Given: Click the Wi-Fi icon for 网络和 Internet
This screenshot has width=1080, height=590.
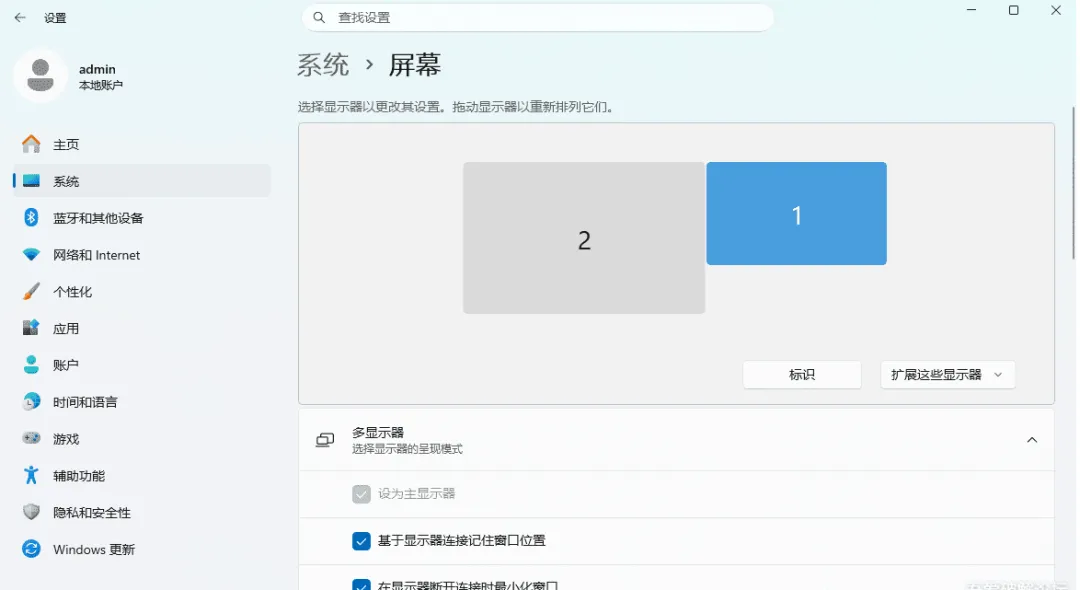Looking at the screenshot, I should tap(31, 255).
